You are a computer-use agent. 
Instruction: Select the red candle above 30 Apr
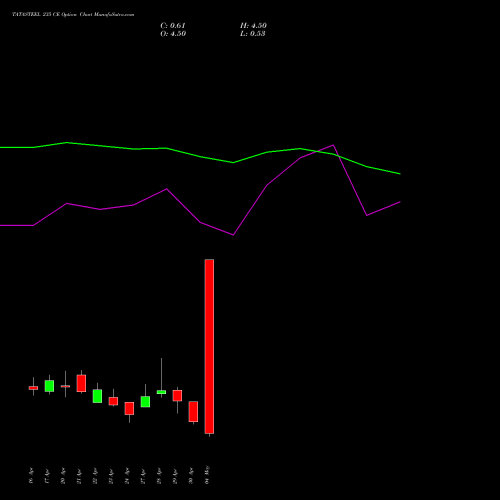[193, 411]
